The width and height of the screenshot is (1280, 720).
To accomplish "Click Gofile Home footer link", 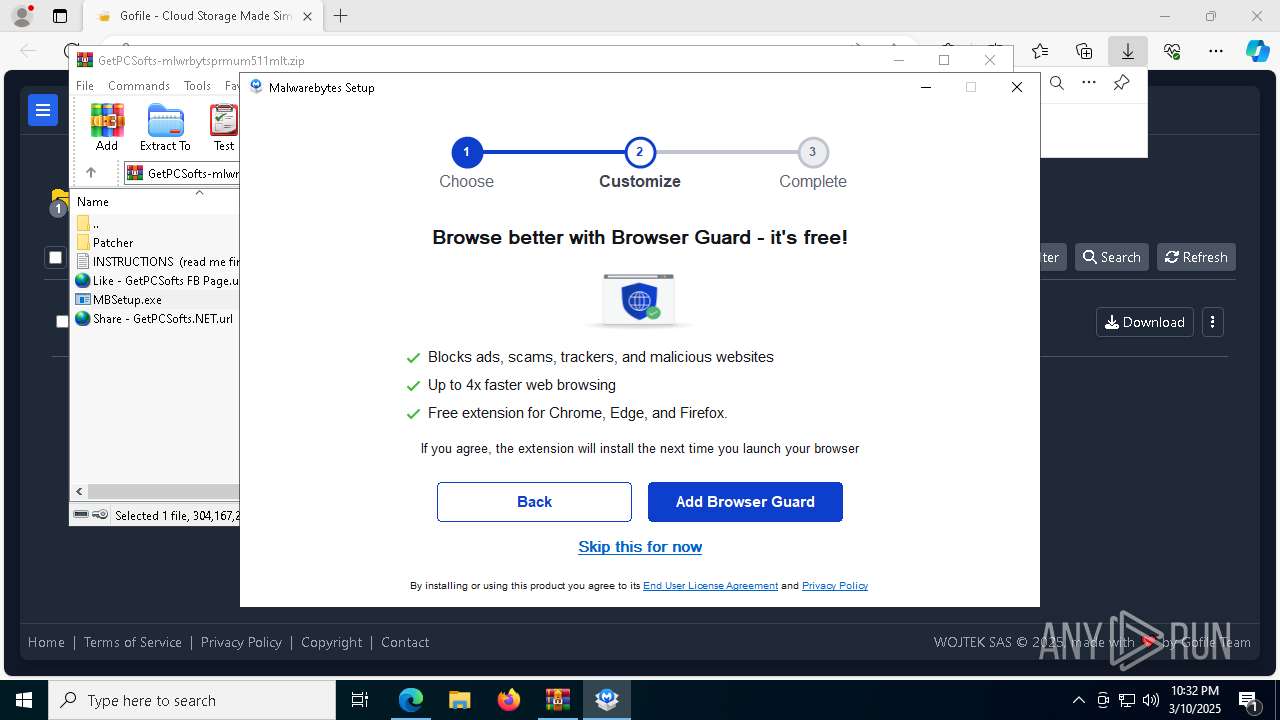I will click(x=46, y=642).
